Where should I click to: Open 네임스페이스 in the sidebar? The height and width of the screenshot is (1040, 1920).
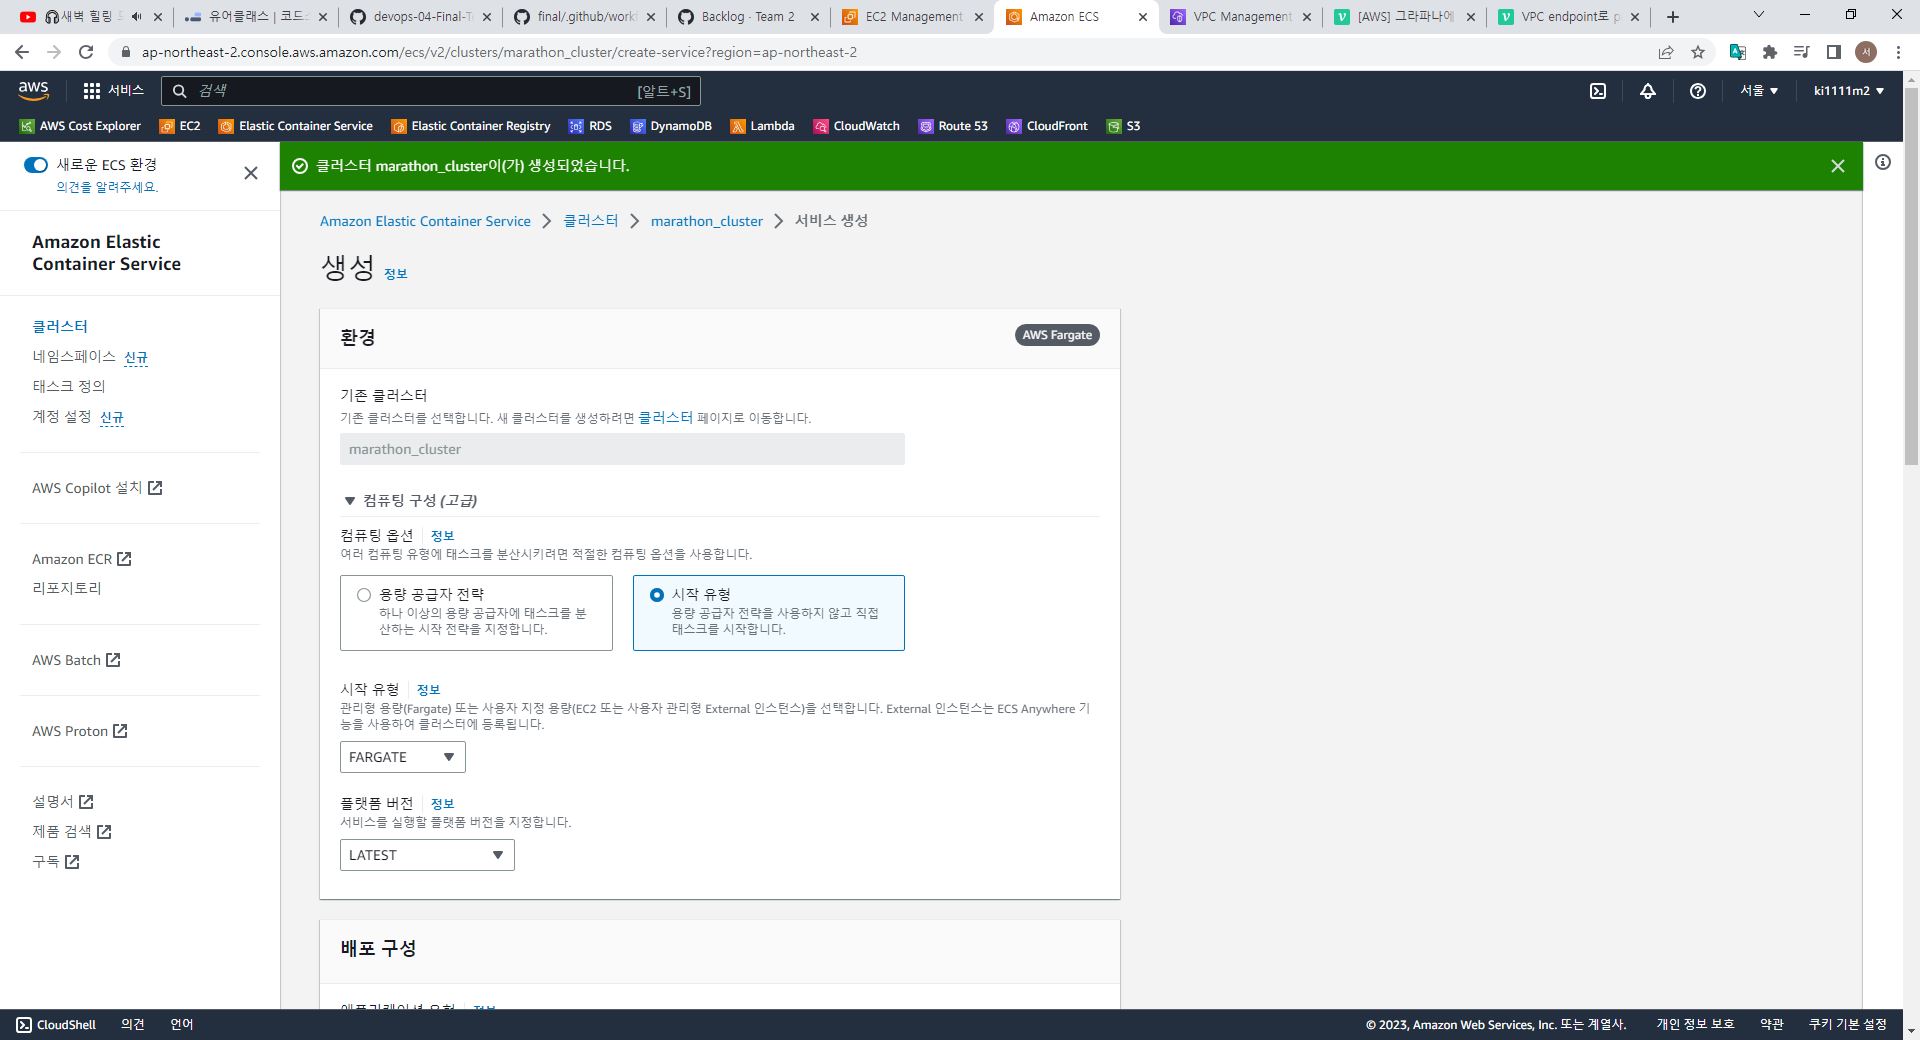point(74,356)
